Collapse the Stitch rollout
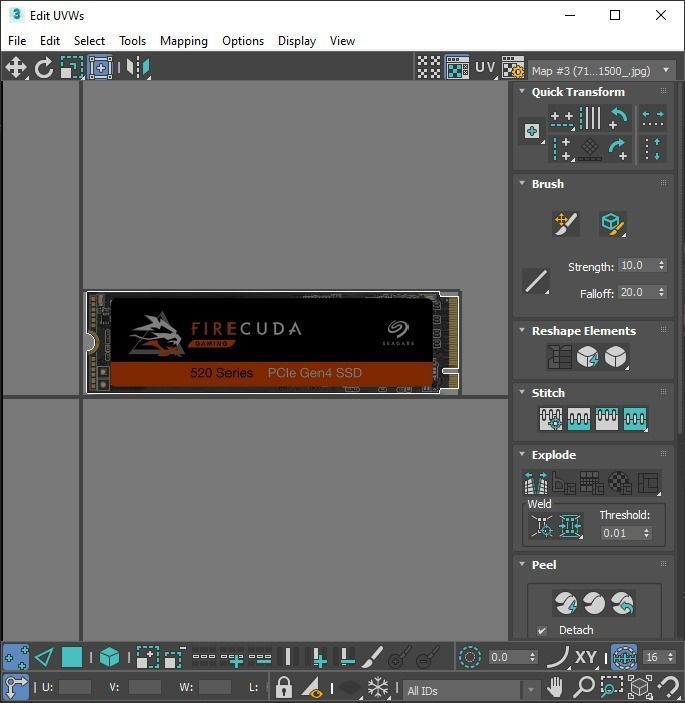This screenshot has height=703, width=685. click(x=522, y=392)
